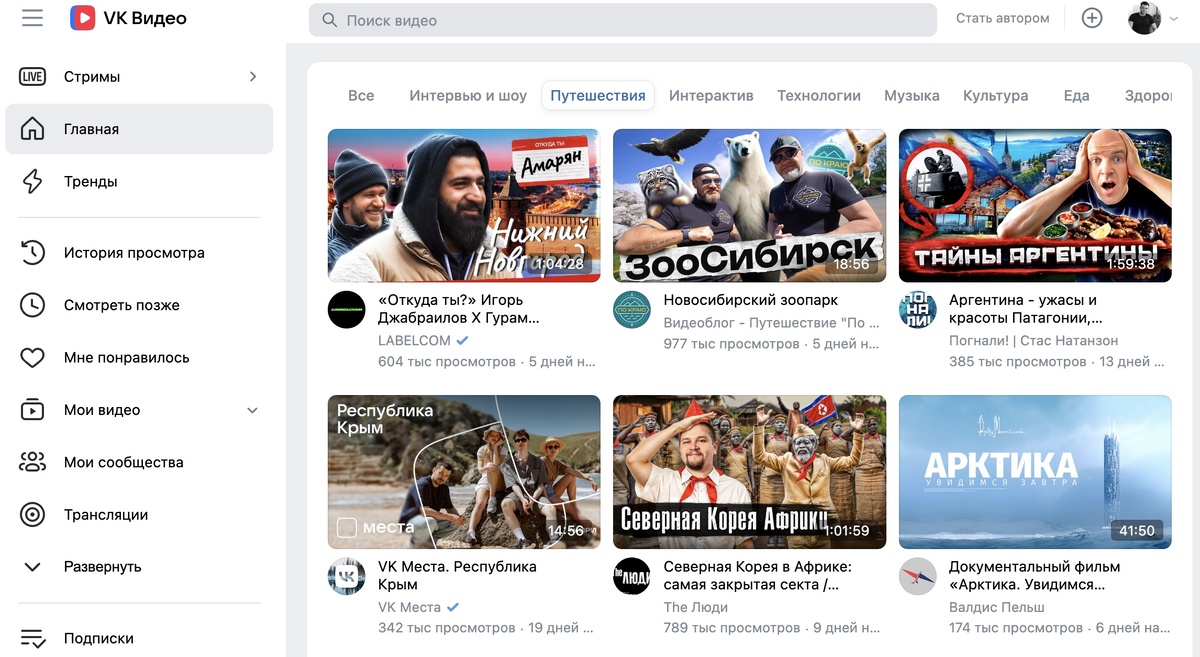Play the Нижний Новгород video thumbnail
The width and height of the screenshot is (1200, 657).
464,205
